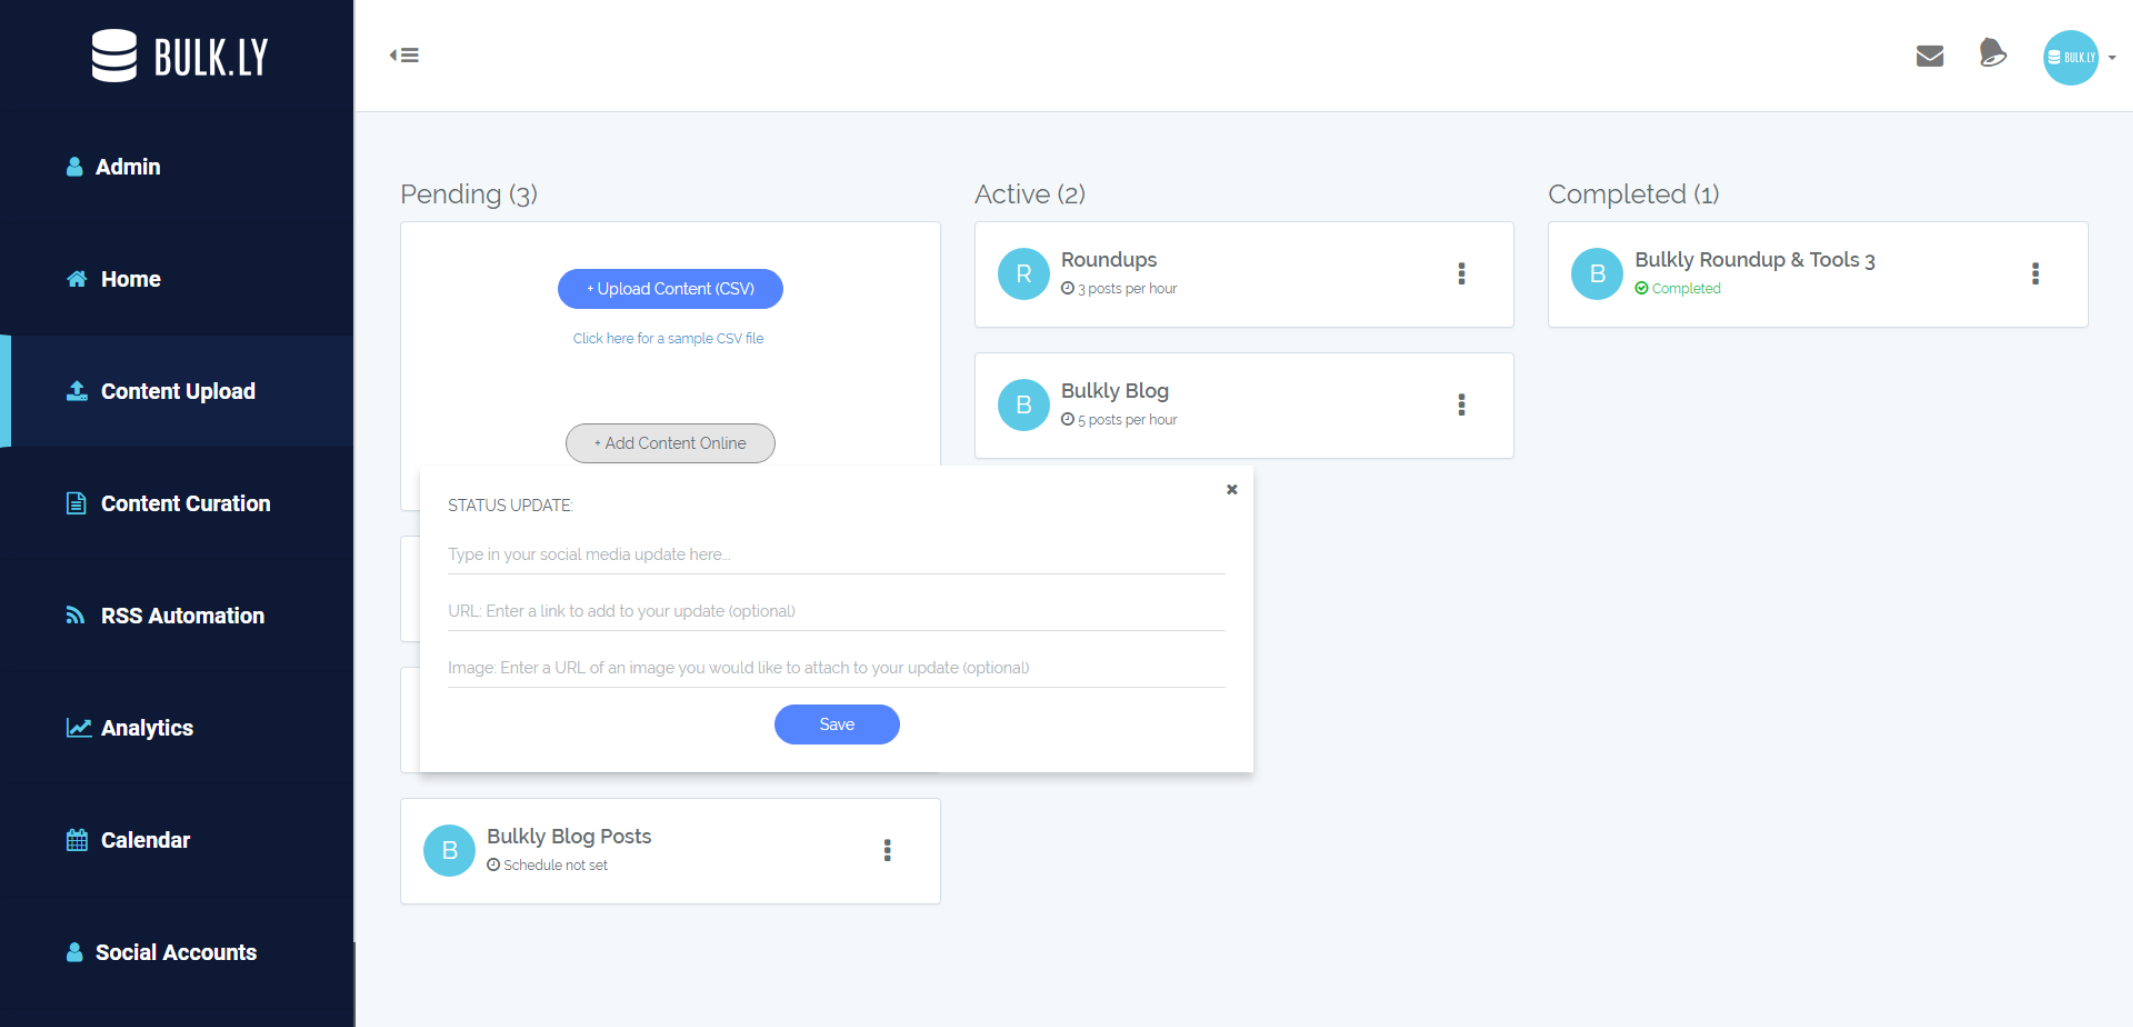This screenshot has height=1027, width=2133.
Task: Open the notifications bell icon
Action: 1992,53
